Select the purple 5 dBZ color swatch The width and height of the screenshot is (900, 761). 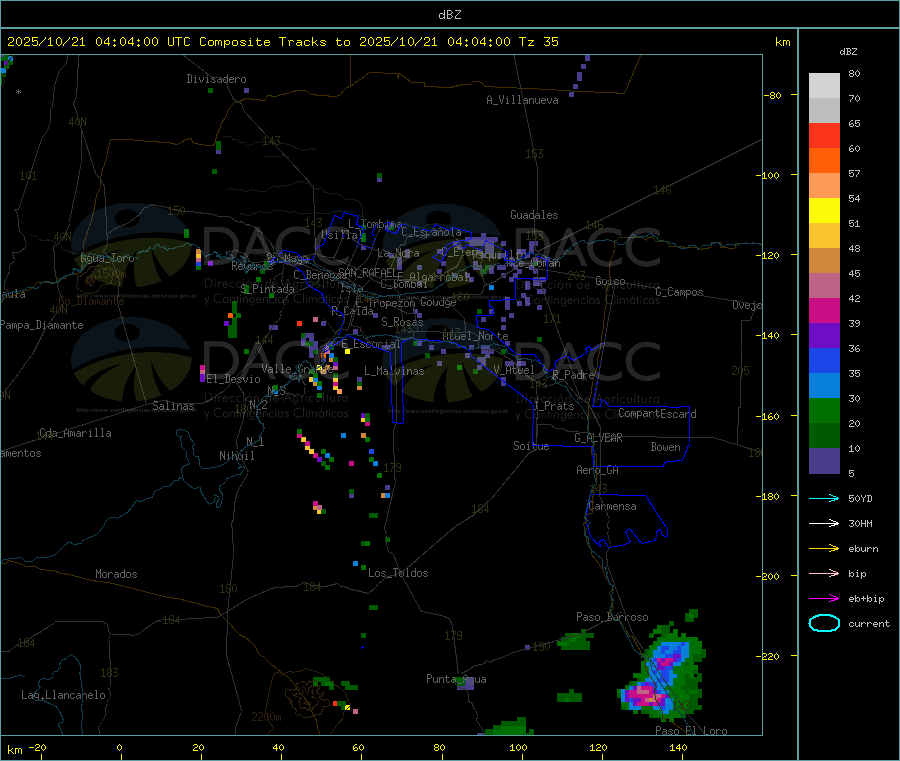click(x=824, y=461)
